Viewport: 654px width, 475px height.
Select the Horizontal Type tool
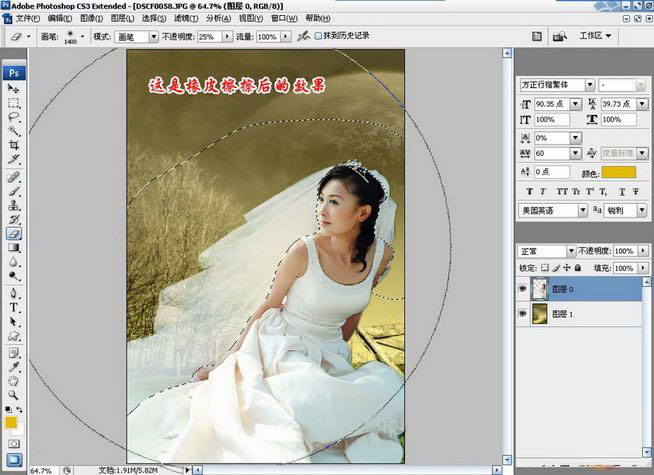tap(14, 307)
